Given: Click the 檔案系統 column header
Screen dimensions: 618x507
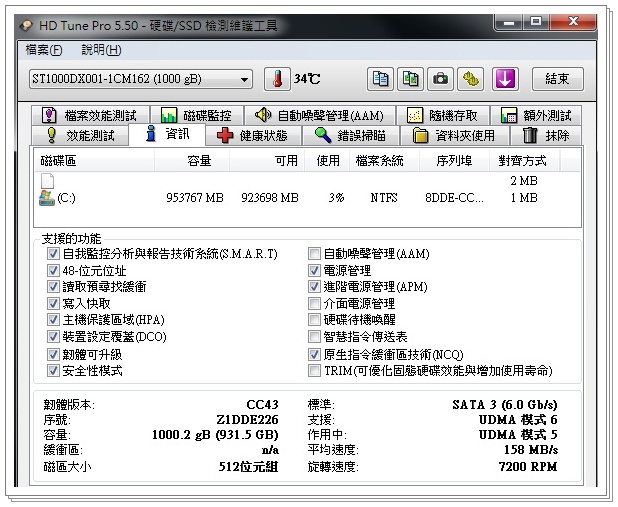Looking at the screenshot, I should click(384, 160).
